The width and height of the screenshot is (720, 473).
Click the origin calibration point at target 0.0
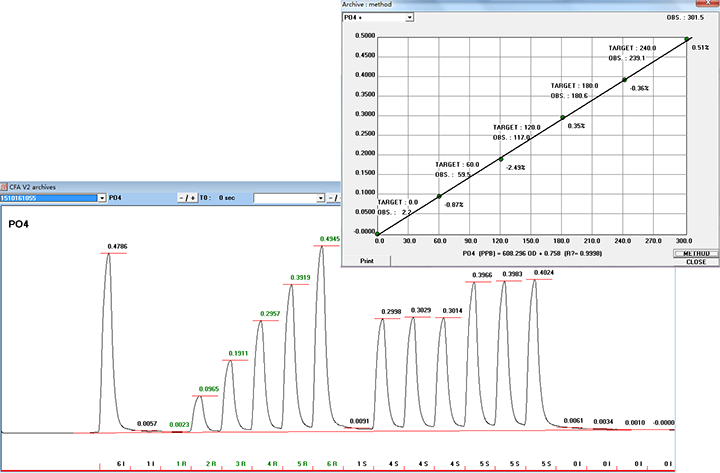[378, 233]
